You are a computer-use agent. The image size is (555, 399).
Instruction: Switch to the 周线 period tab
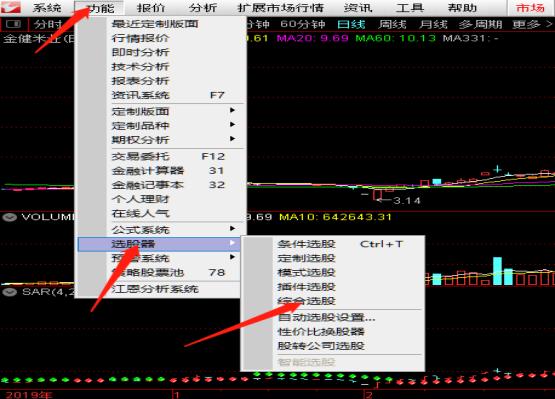pyautogui.click(x=392, y=24)
